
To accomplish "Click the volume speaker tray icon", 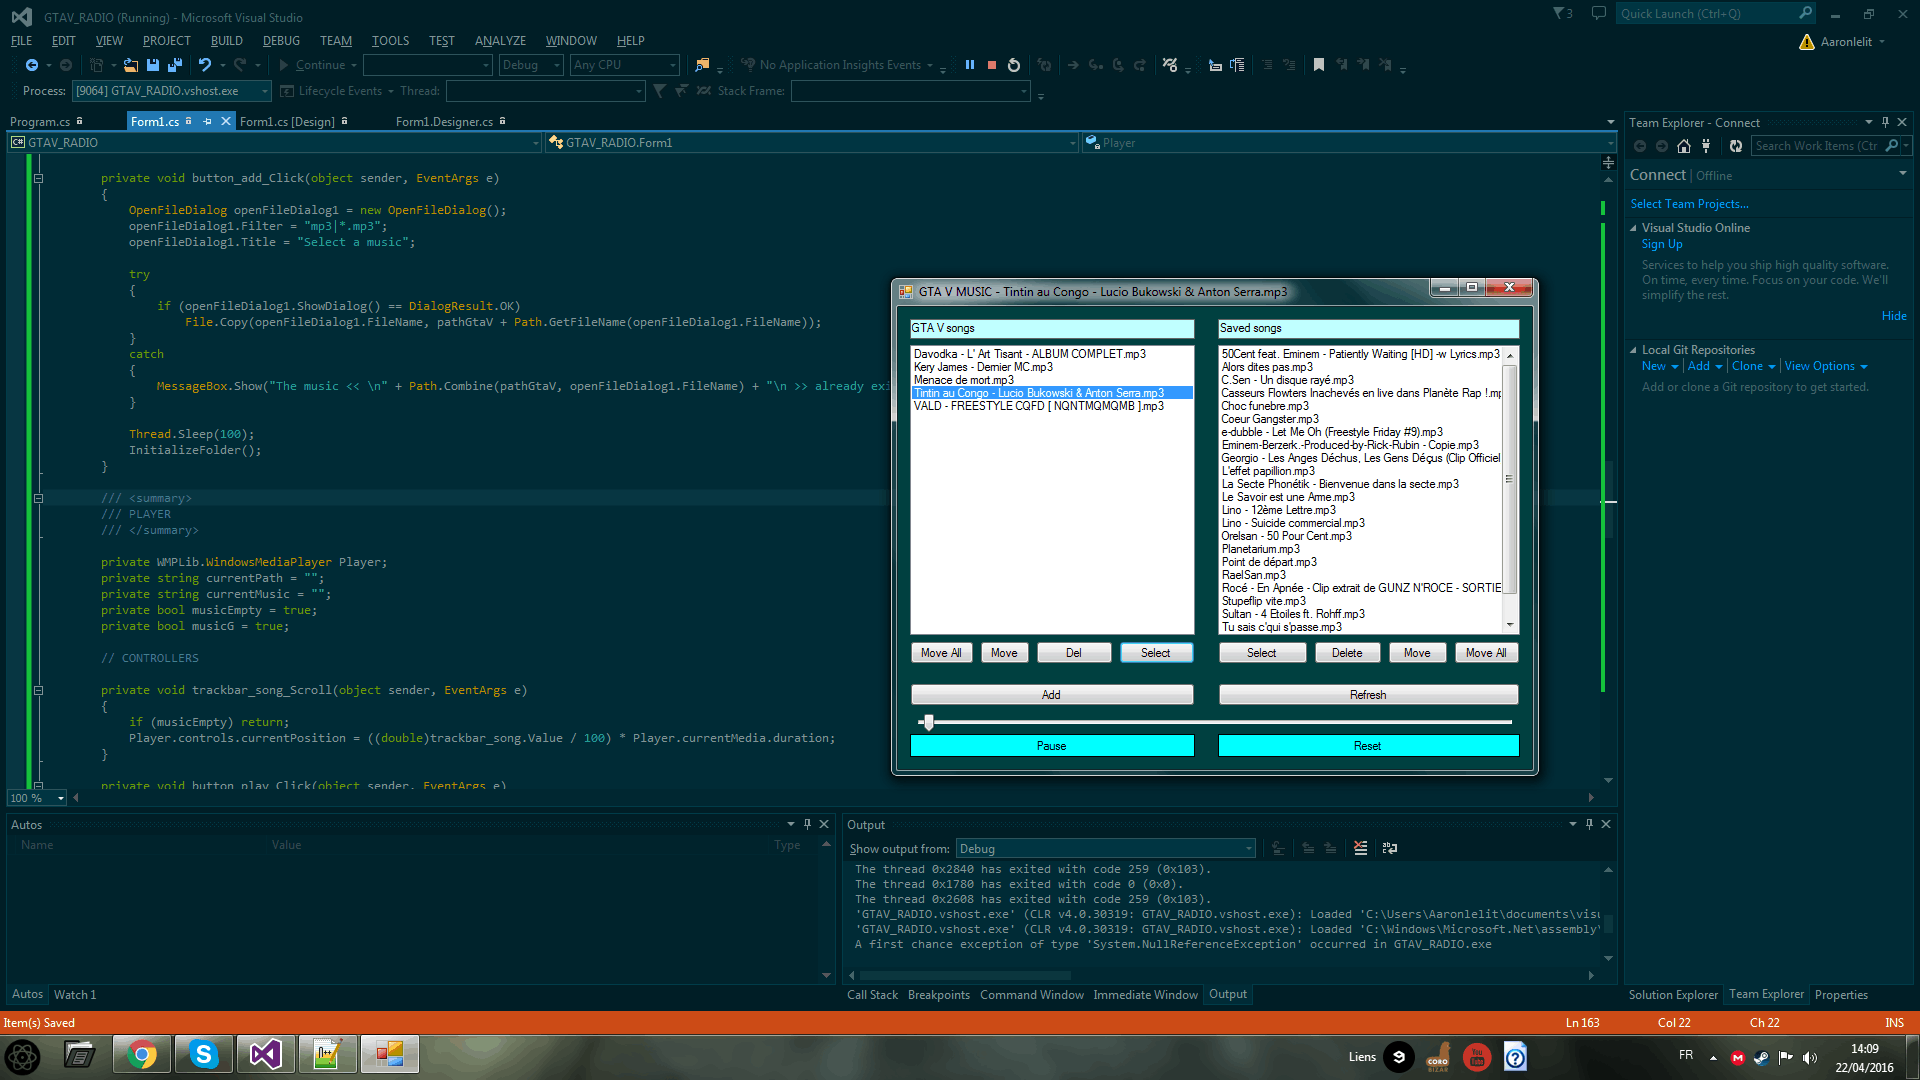I will coord(1810,1058).
